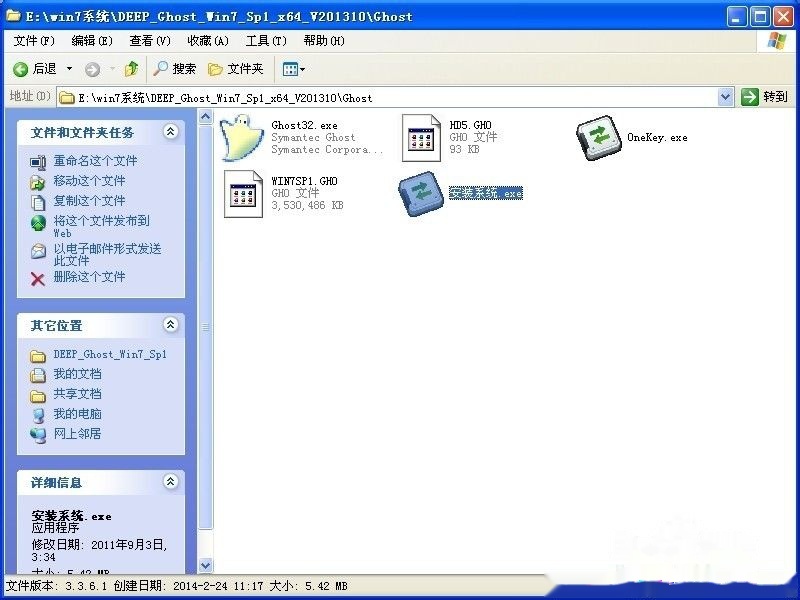The image size is (800, 600).
Task: Select the OneKey.exe icon
Action: (x=599, y=138)
